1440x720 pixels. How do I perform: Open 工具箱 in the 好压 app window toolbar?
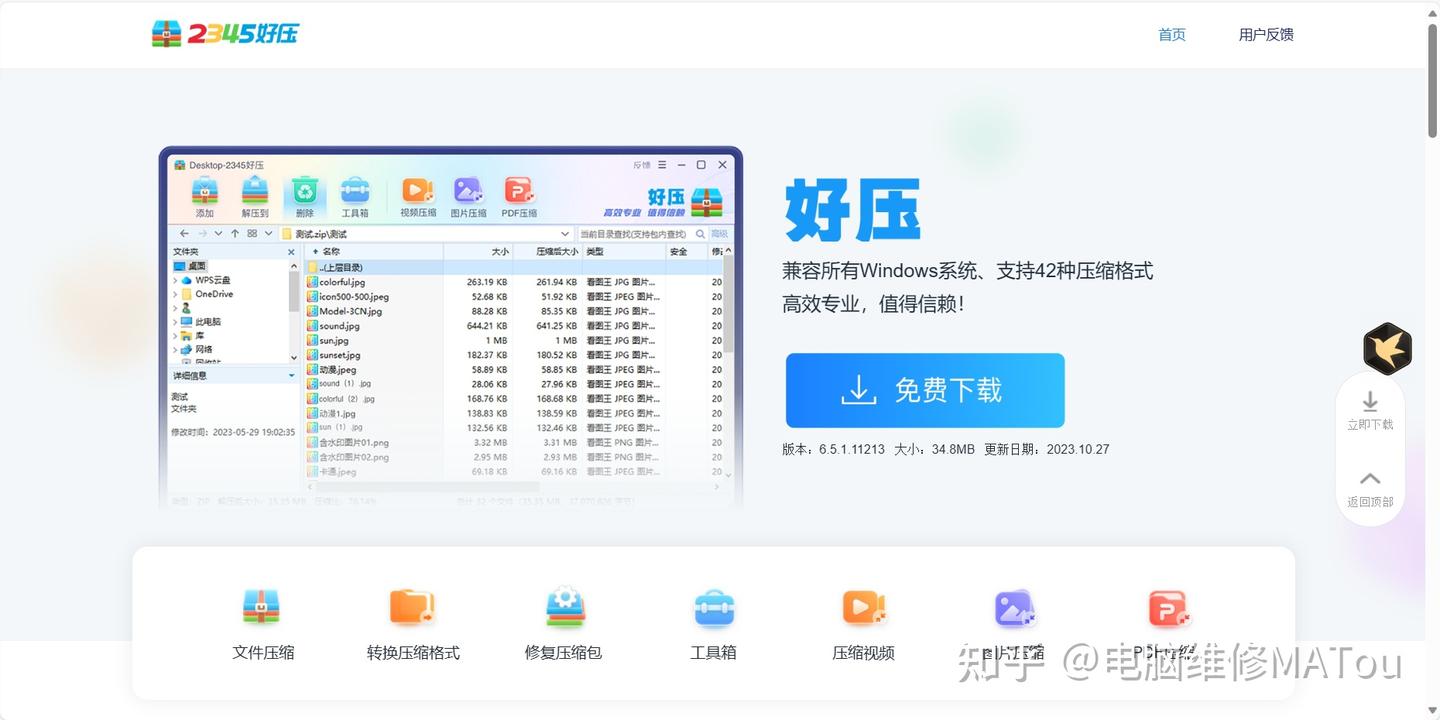coord(355,197)
